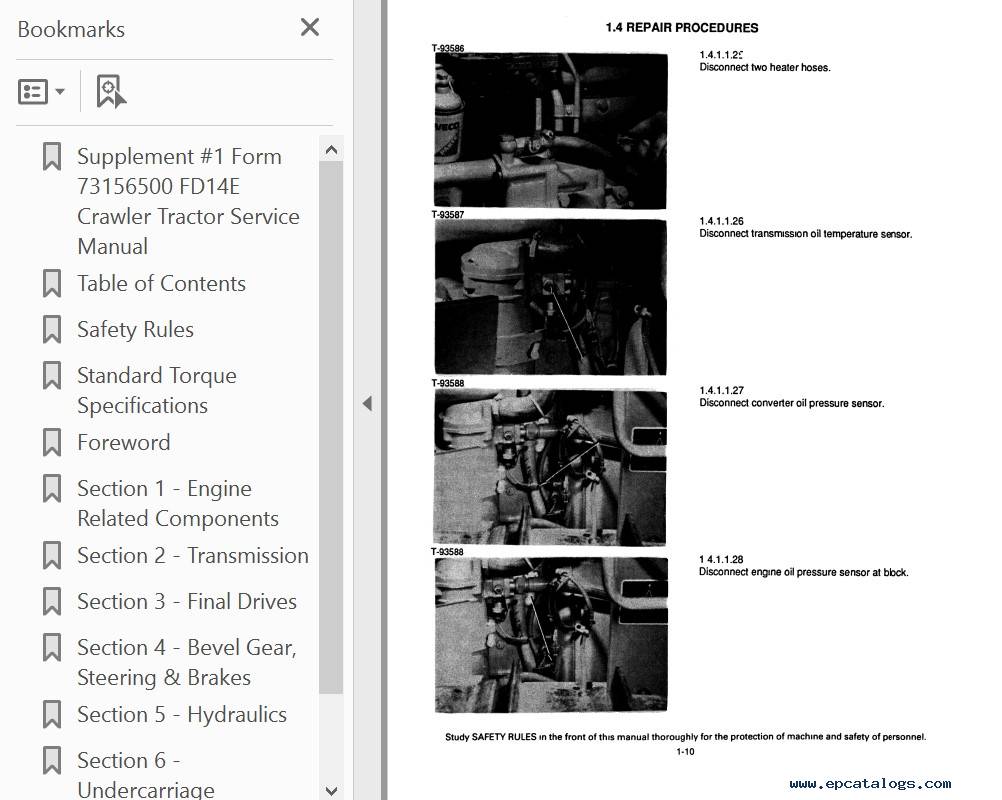Image resolution: width=1002 pixels, height=800 pixels.
Task: Click step number '1.4.1.1.26'
Action: 721,221
